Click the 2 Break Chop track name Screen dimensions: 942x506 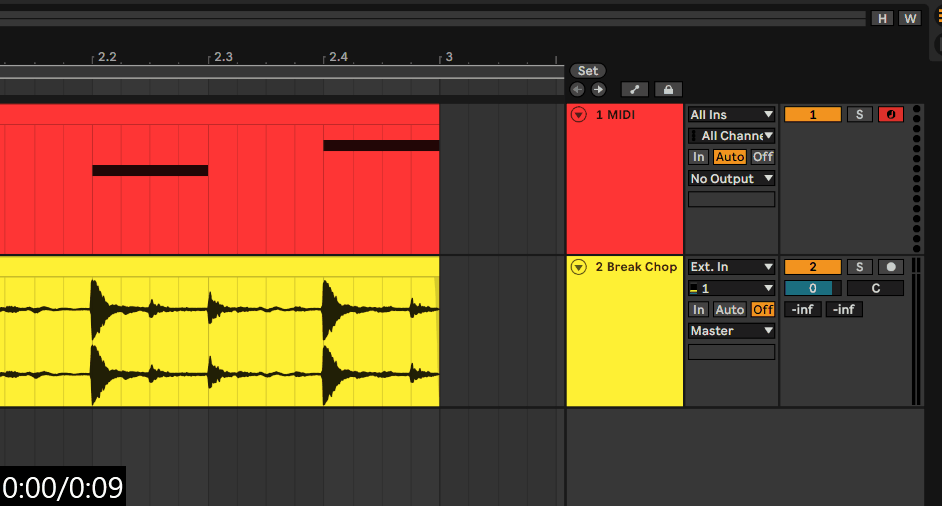click(x=636, y=267)
